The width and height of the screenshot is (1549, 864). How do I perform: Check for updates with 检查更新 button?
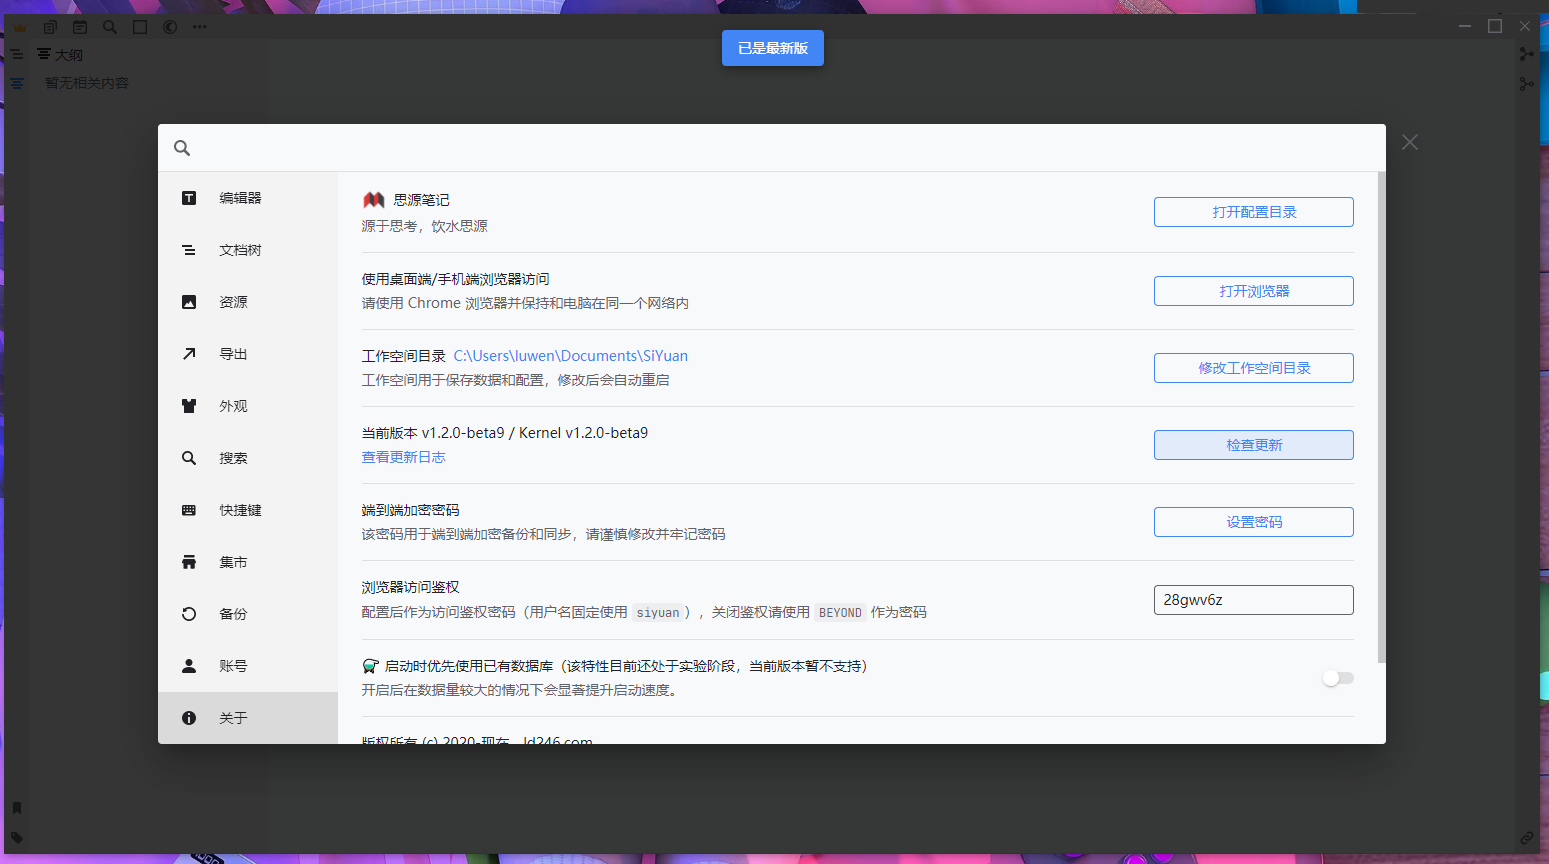coord(1253,445)
